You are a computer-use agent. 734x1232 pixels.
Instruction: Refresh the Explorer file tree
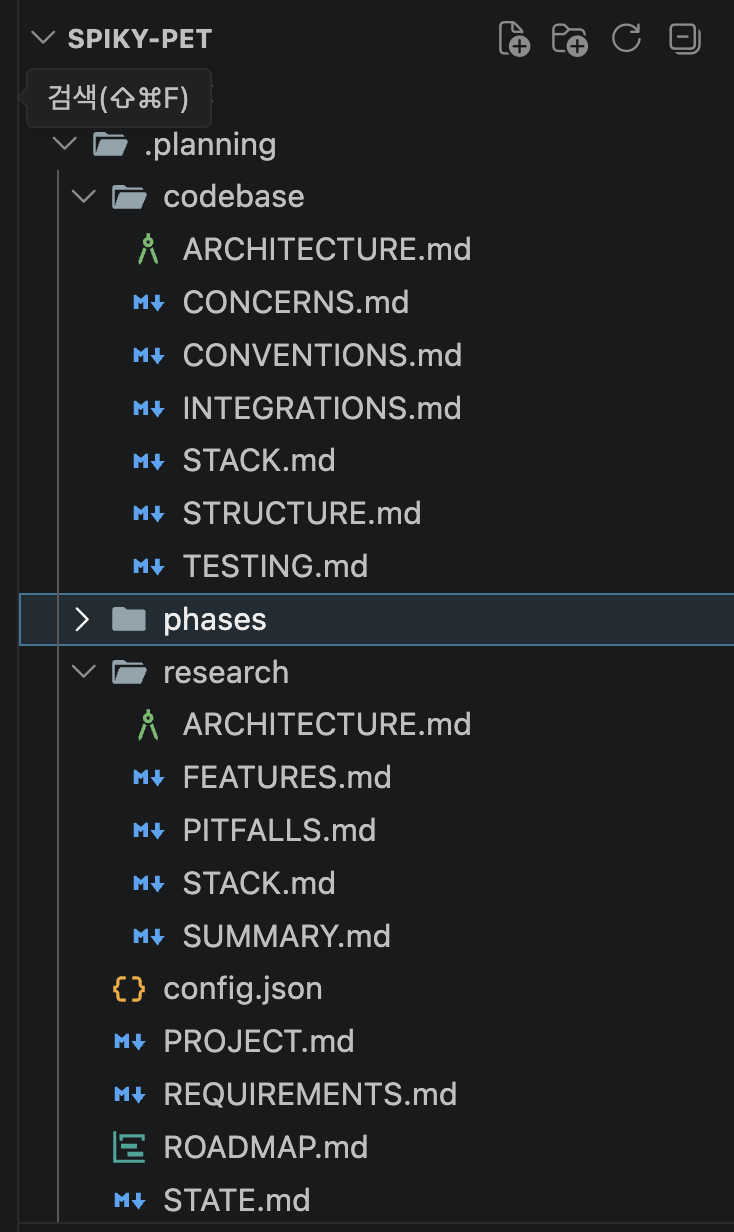627,39
